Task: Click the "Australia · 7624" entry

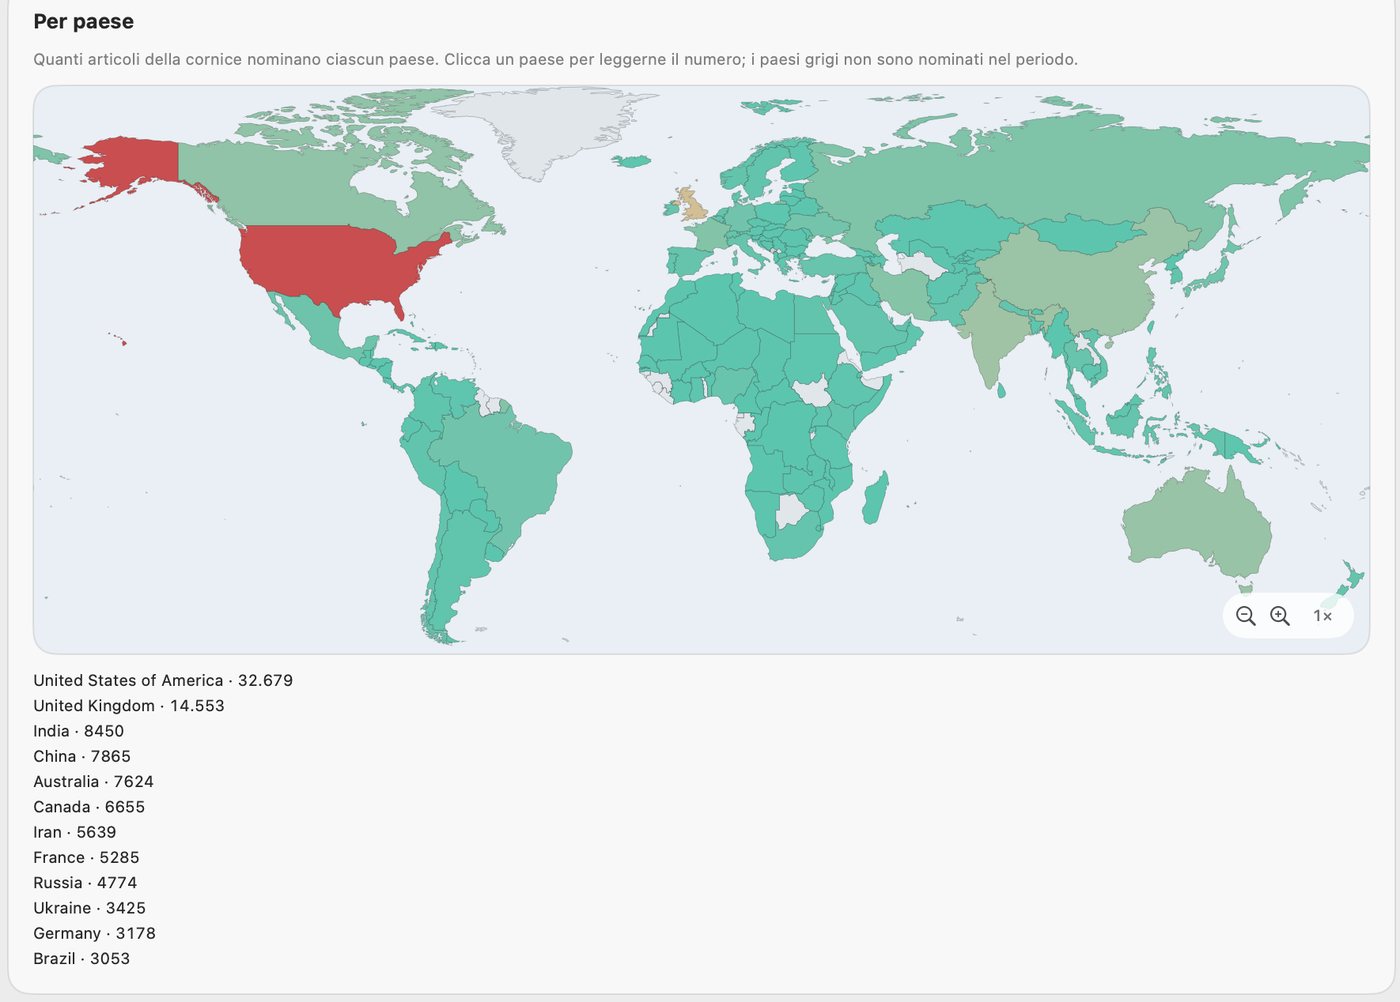Action: coord(94,782)
